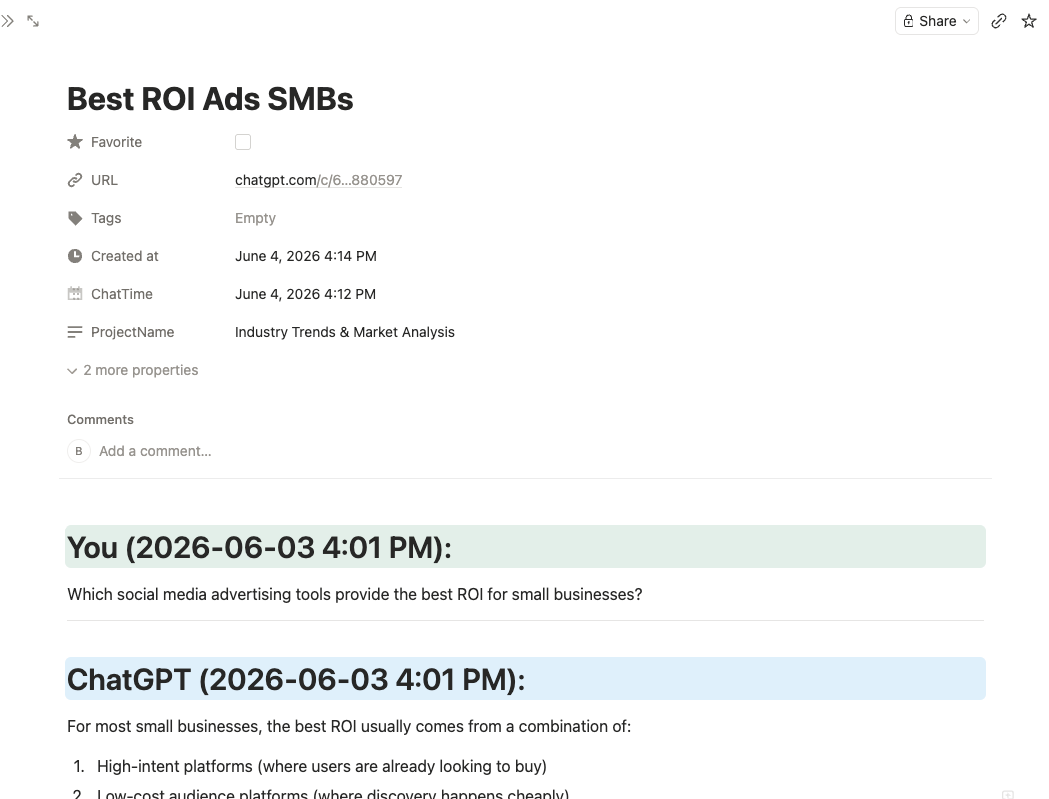This screenshot has height=799, width=1049.
Task: Click the URL property label
Action: [x=104, y=180]
